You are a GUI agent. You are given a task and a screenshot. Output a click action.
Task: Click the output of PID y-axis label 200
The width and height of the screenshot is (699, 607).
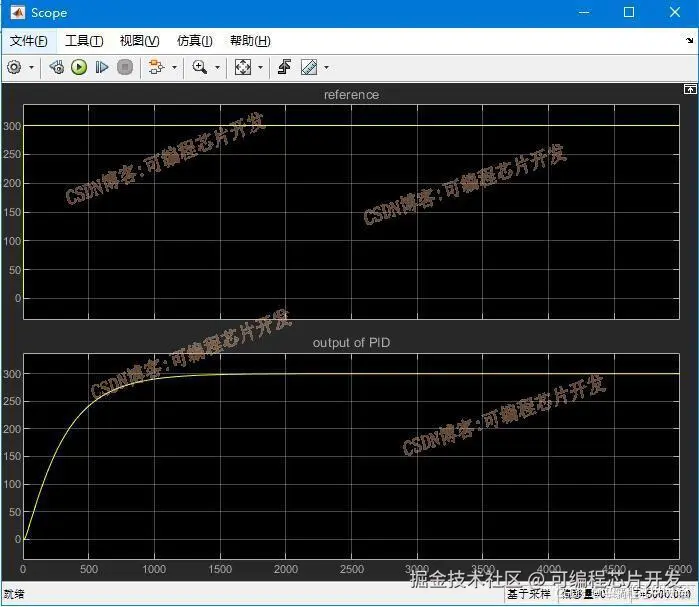[x=12, y=429]
